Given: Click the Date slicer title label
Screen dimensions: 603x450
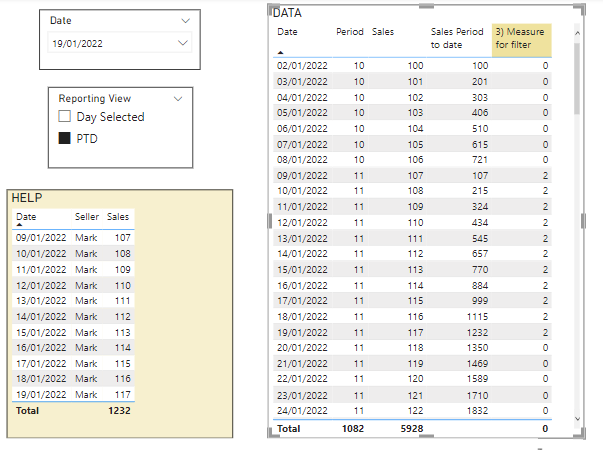Looking at the screenshot, I should (x=61, y=20).
